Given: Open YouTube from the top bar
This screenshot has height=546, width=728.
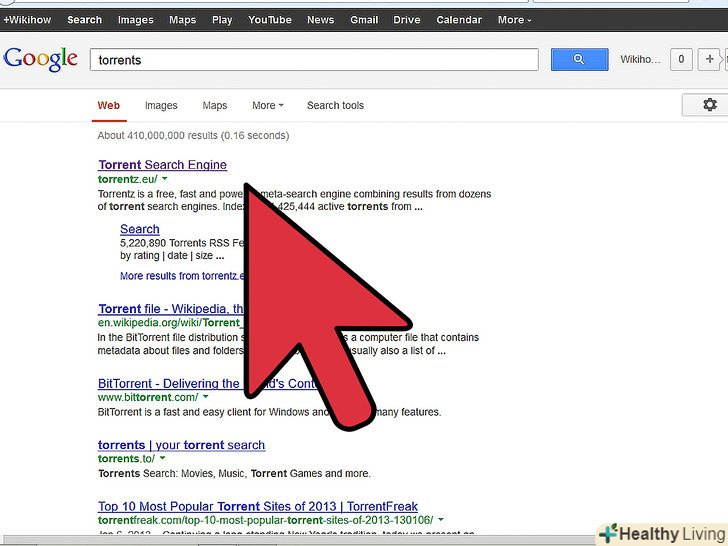Looking at the screenshot, I should (x=270, y=20).
